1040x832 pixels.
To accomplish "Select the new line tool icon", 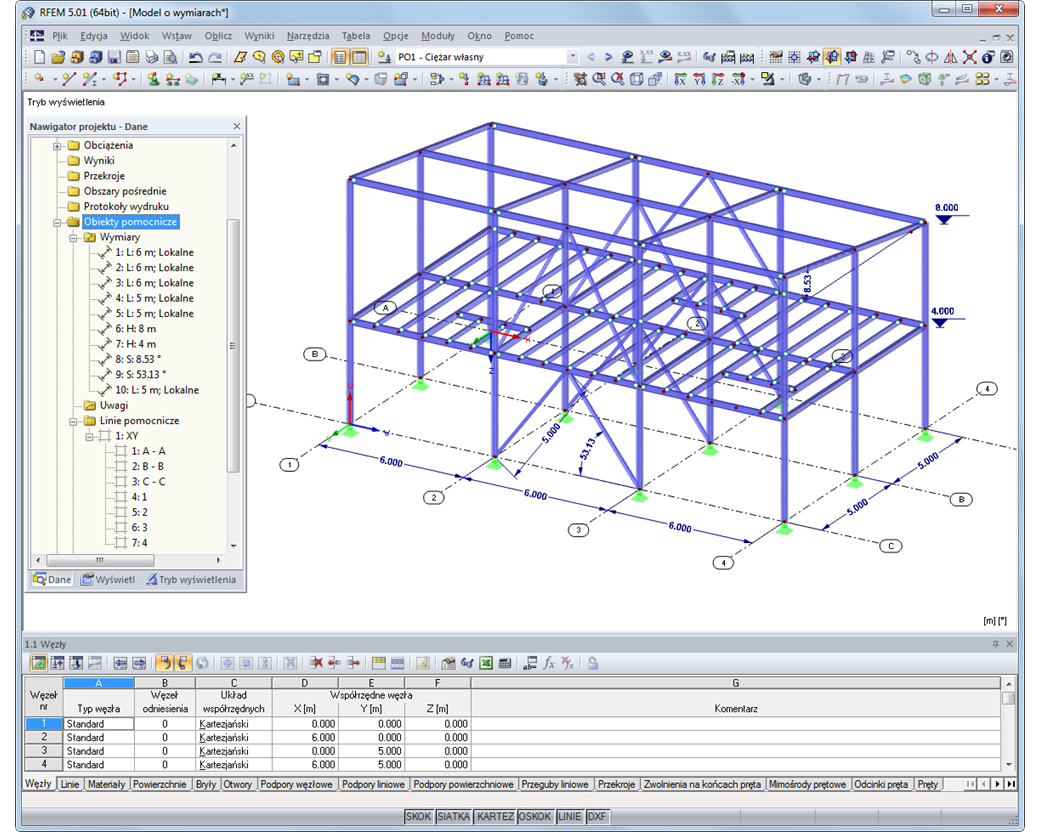I will 68,79.
